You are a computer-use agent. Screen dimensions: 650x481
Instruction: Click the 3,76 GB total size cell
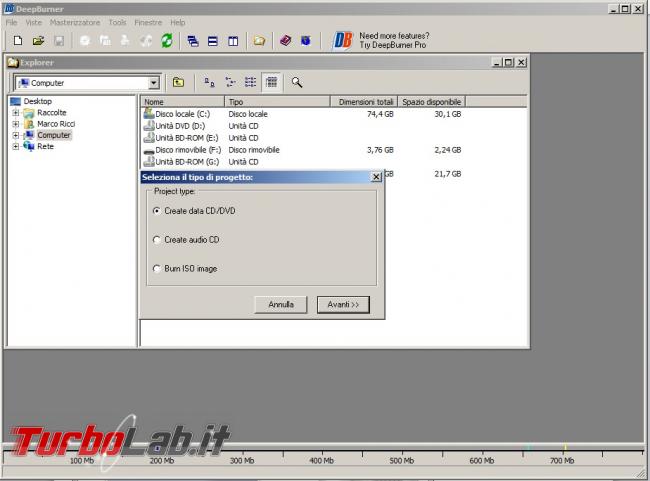tap(380, 150)
